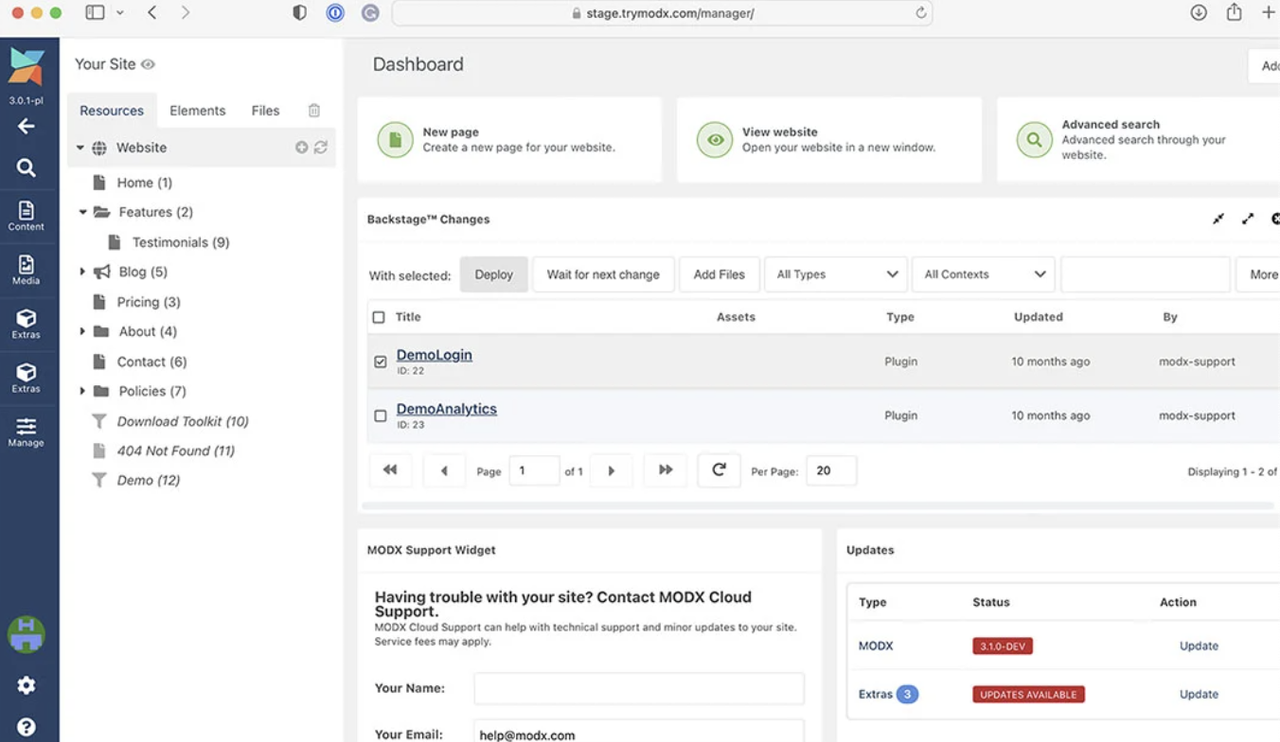Expand the Backstage Changes widget to full size
Screen dimensions: 1280x742
coord(1248,219)
